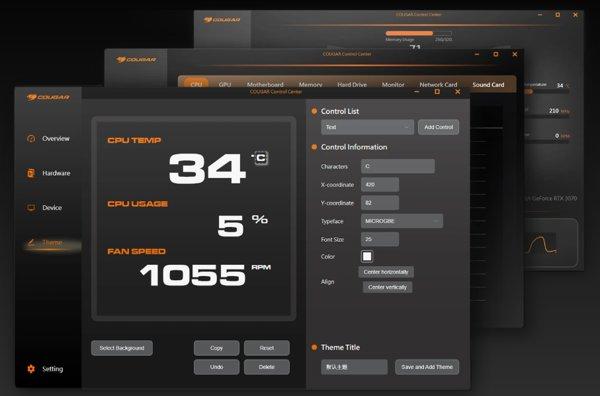The width and height of the screenshot is (600, 396).
Task: Select the 5 usage value in preview
Action: (231, 226)
